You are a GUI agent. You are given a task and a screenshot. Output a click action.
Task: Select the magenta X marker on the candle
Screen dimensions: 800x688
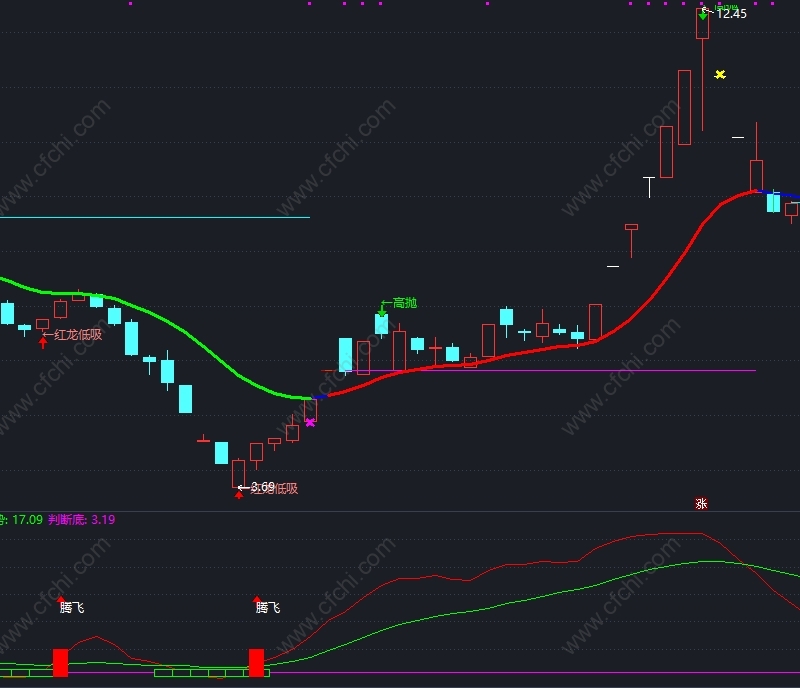(310, 423)
